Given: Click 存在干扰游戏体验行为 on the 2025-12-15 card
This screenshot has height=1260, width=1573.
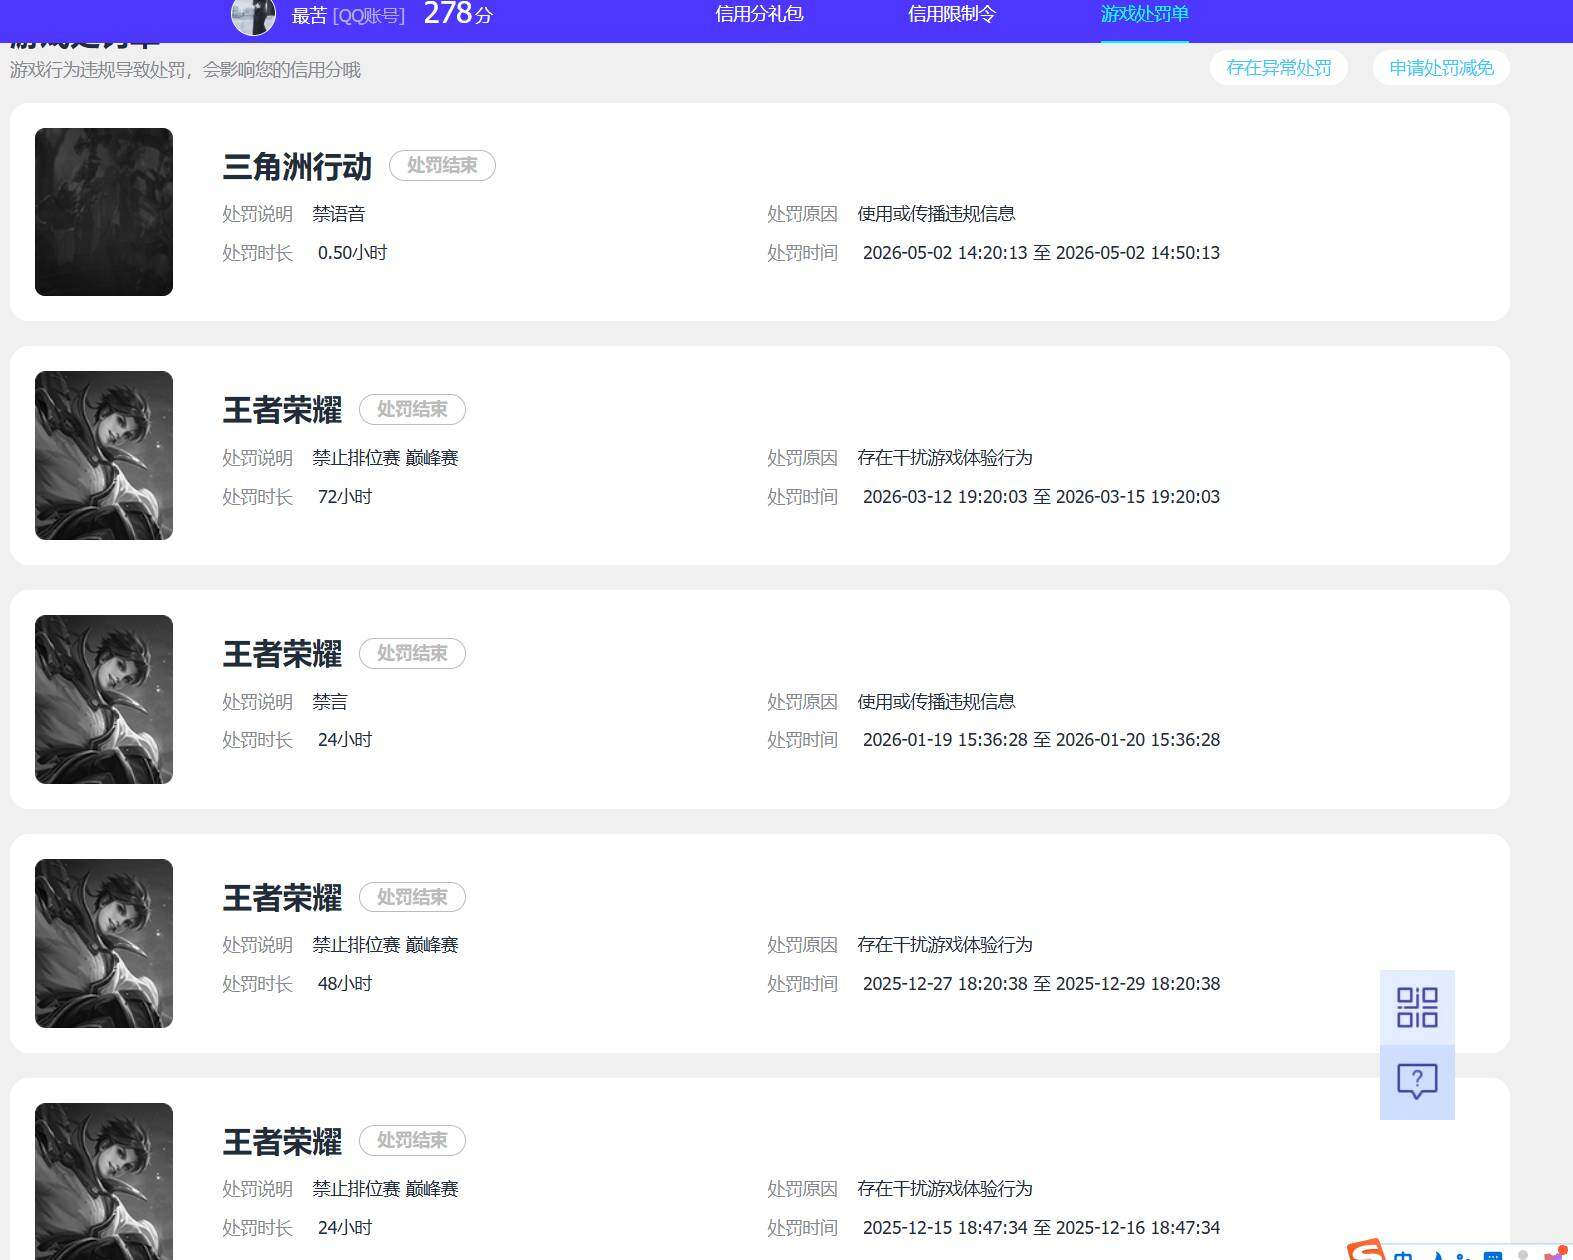Looking at the screenshot, I should click(945, 1189).
